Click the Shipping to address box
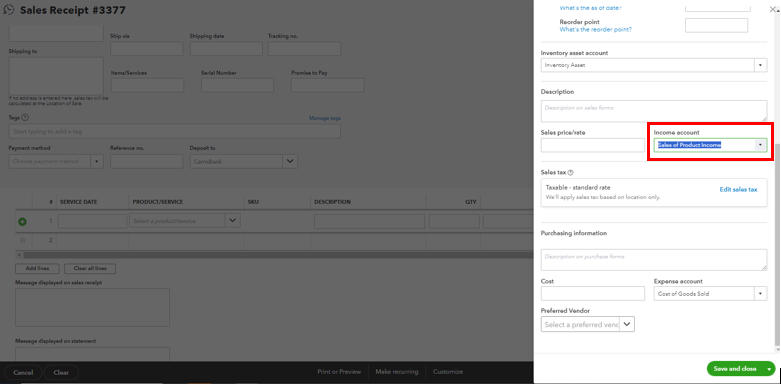This screenshot has height=384, width=781. click(56, 76)
